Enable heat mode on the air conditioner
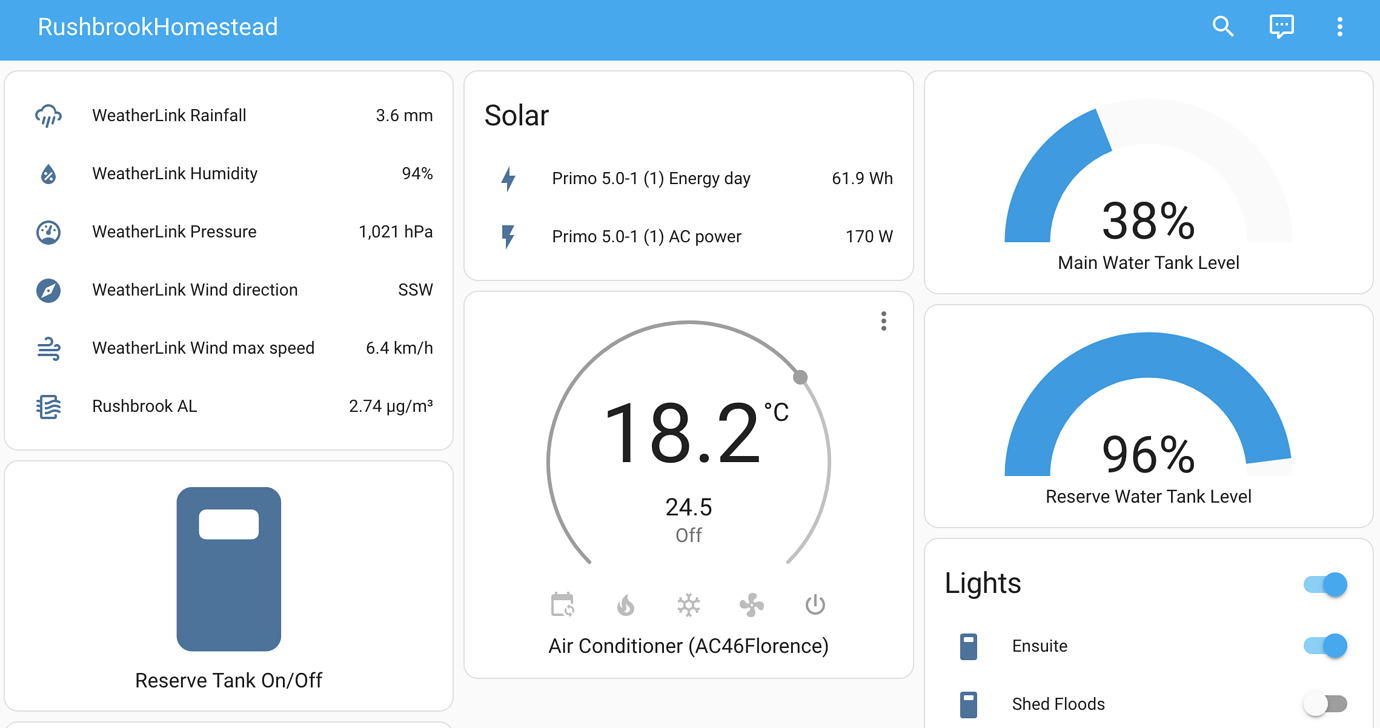 point(625,604)
